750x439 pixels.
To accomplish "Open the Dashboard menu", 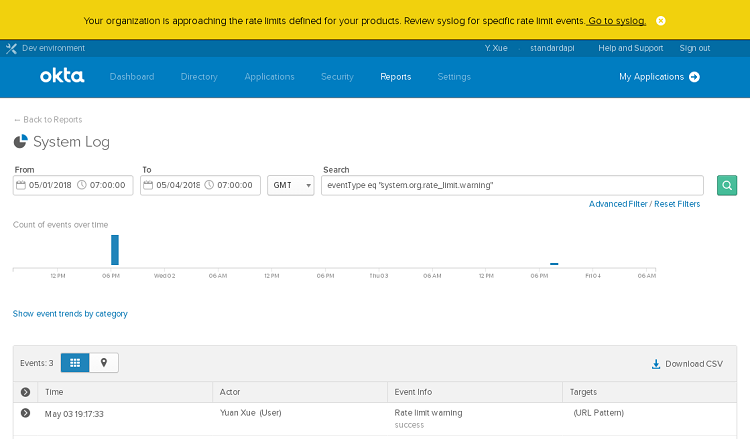I will [132, 77].
